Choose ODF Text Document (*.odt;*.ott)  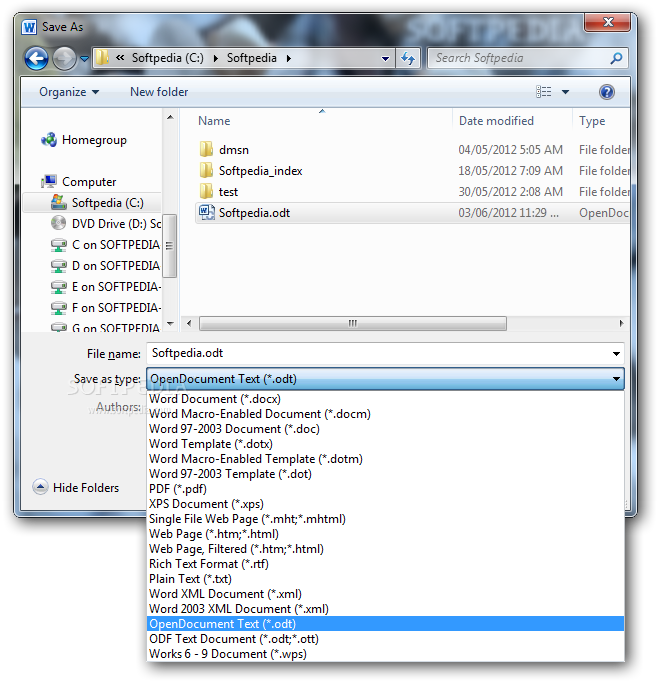coord(385,639)
